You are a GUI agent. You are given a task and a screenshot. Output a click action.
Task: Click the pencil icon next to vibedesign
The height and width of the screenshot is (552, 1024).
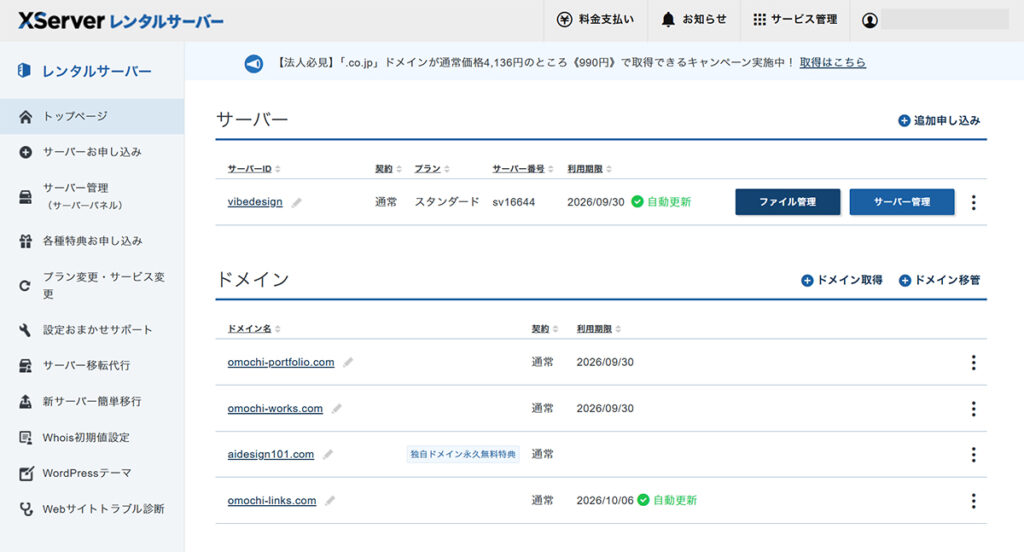[x=297, y=202]
